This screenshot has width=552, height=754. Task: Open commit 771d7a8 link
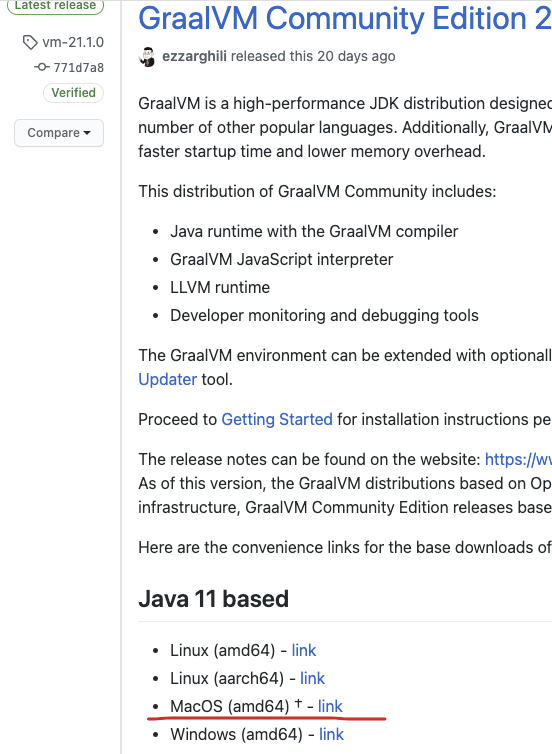tap(78, 67)
